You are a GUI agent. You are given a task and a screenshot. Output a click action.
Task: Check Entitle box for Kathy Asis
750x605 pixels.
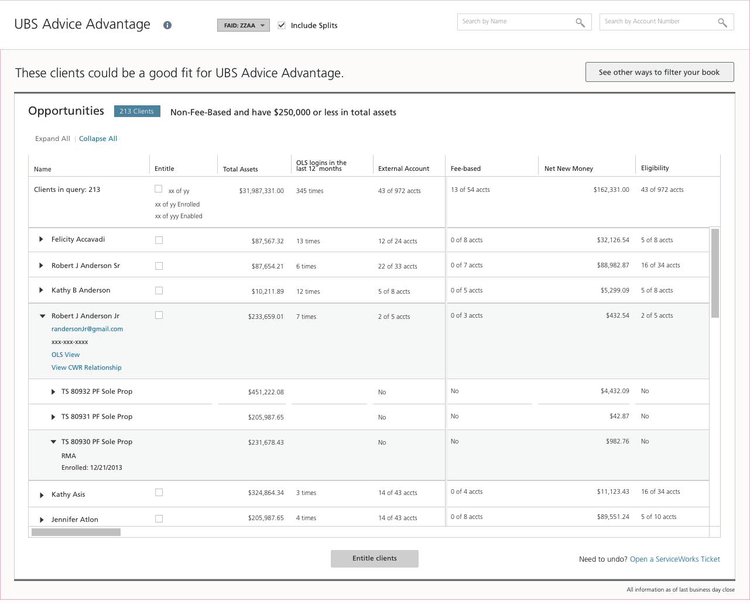(159, 492)
